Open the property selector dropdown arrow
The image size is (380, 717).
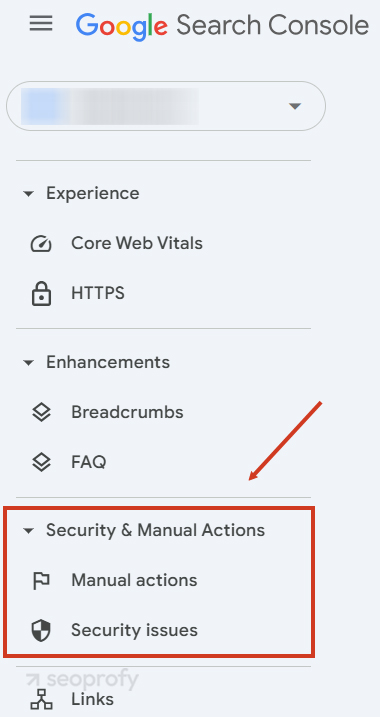(295, 106)
